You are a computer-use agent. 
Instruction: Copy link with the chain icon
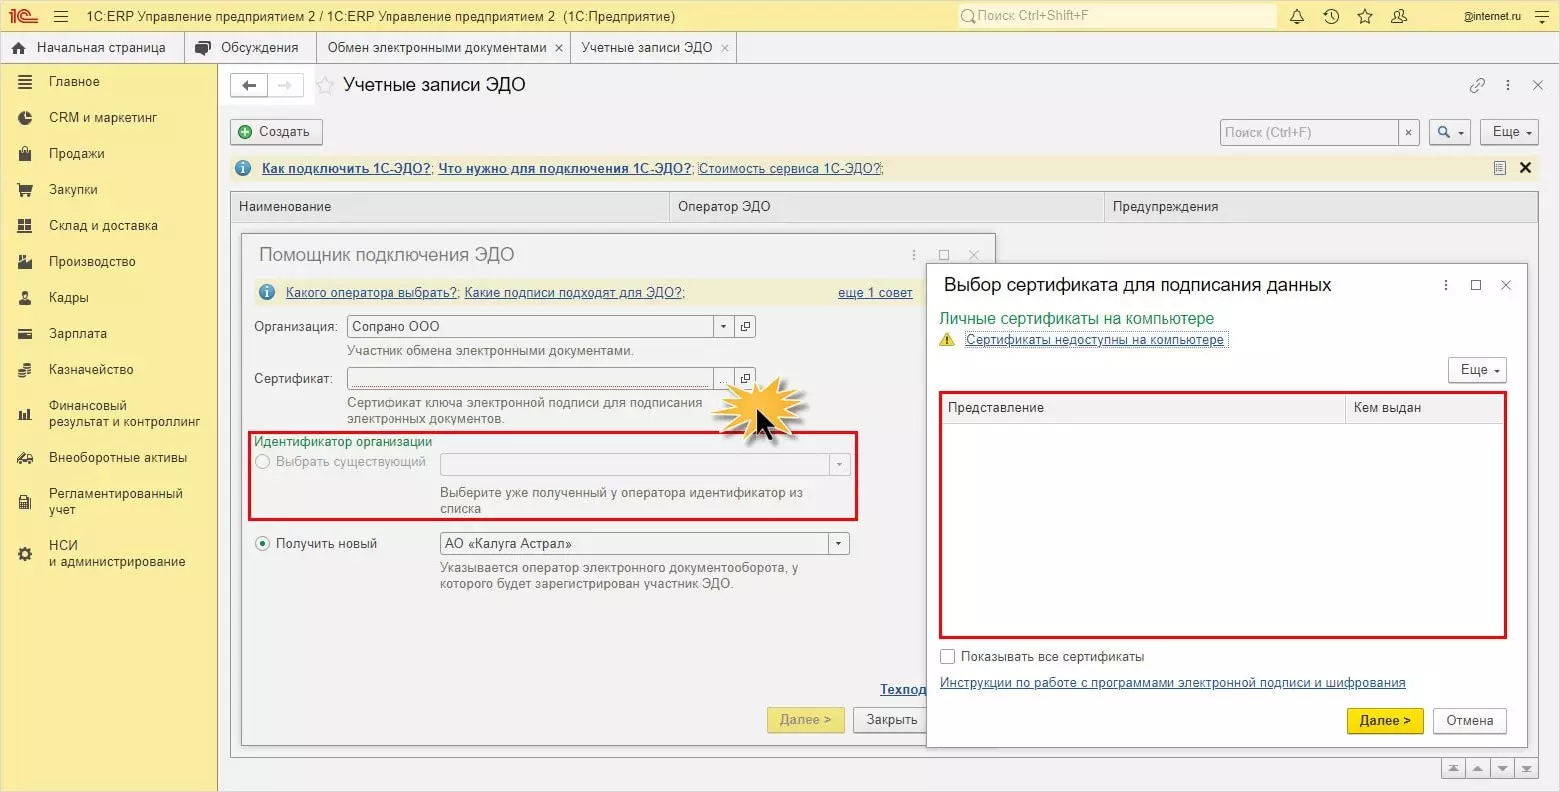(1477, 86)
